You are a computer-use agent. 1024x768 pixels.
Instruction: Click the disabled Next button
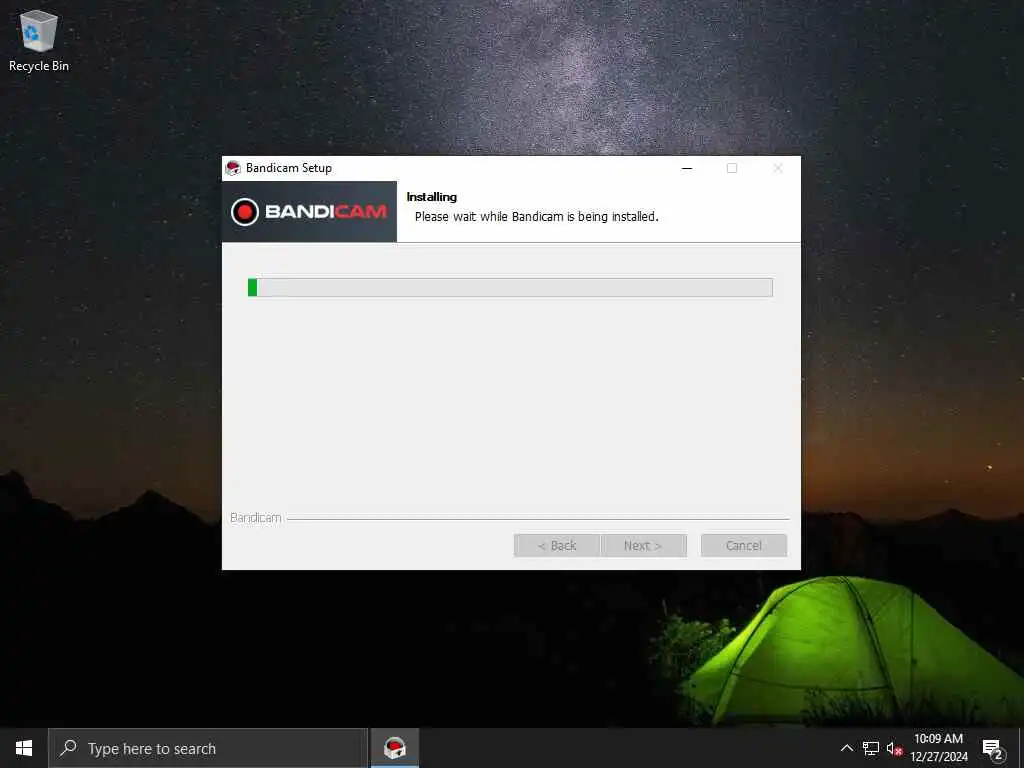pos(643,545)
